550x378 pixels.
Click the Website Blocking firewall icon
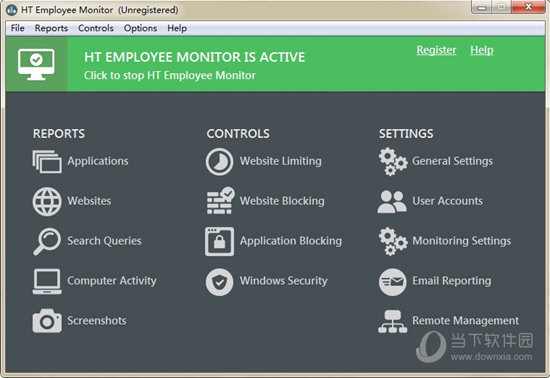(x=220, y=201)
